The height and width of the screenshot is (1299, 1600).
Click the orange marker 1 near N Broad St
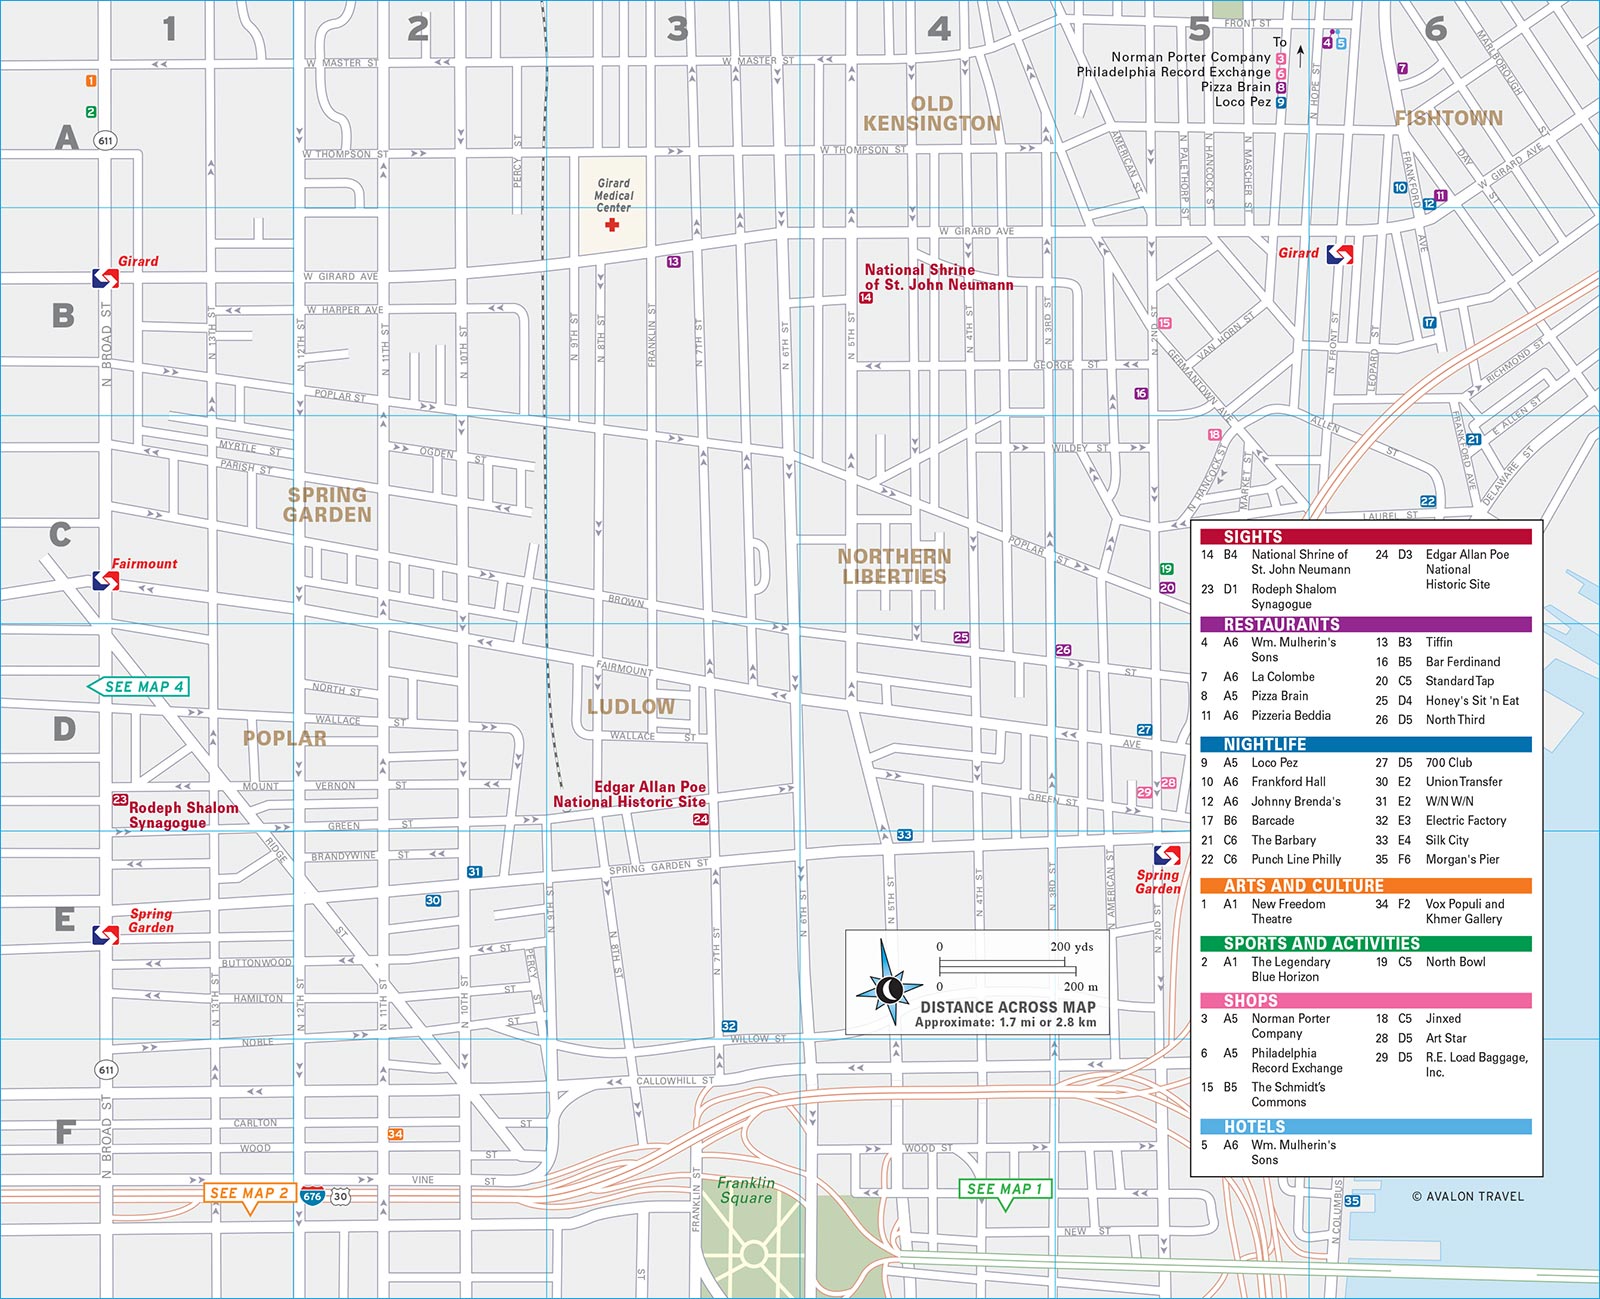coord(91,81)
